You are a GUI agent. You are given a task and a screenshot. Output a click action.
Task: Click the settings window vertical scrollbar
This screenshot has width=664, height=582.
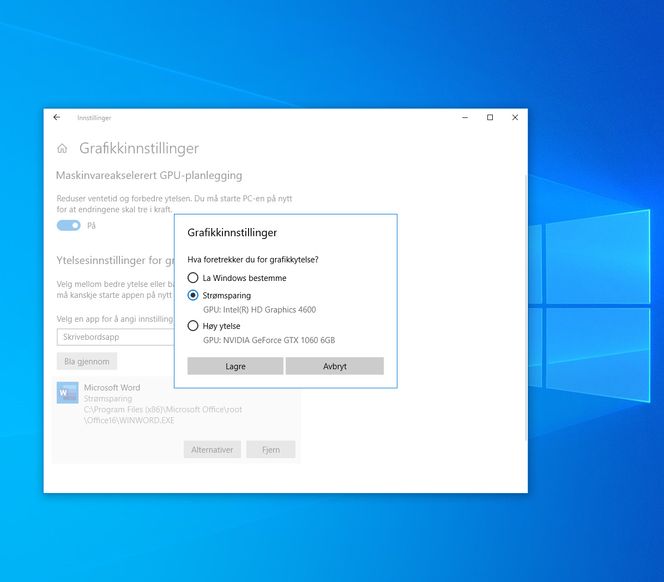526,307
